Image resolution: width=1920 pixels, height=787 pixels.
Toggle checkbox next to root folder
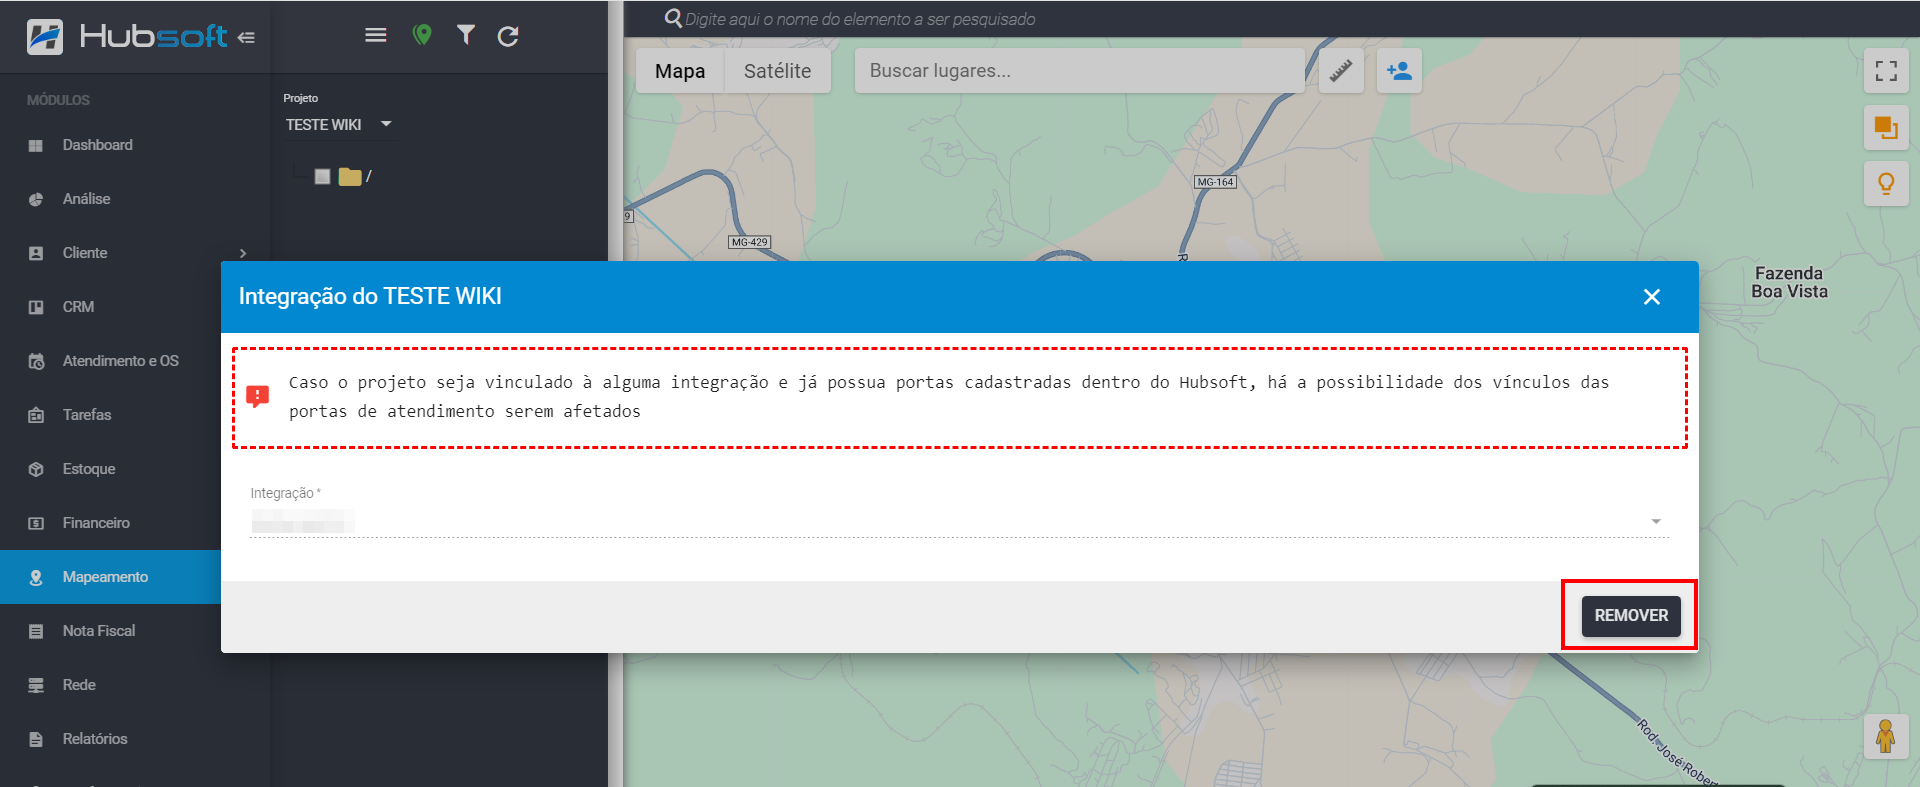coord(322,177)
